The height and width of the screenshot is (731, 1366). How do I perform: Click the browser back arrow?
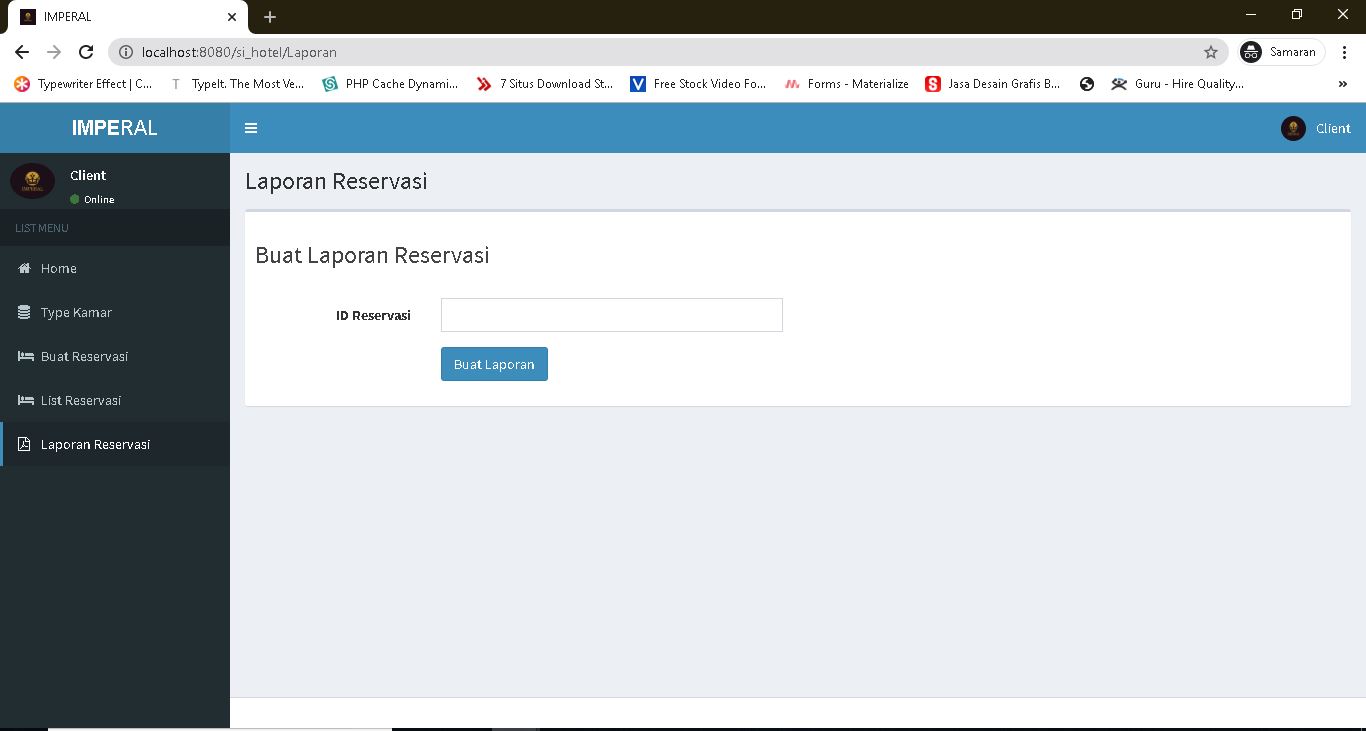(x=22, y=52)
